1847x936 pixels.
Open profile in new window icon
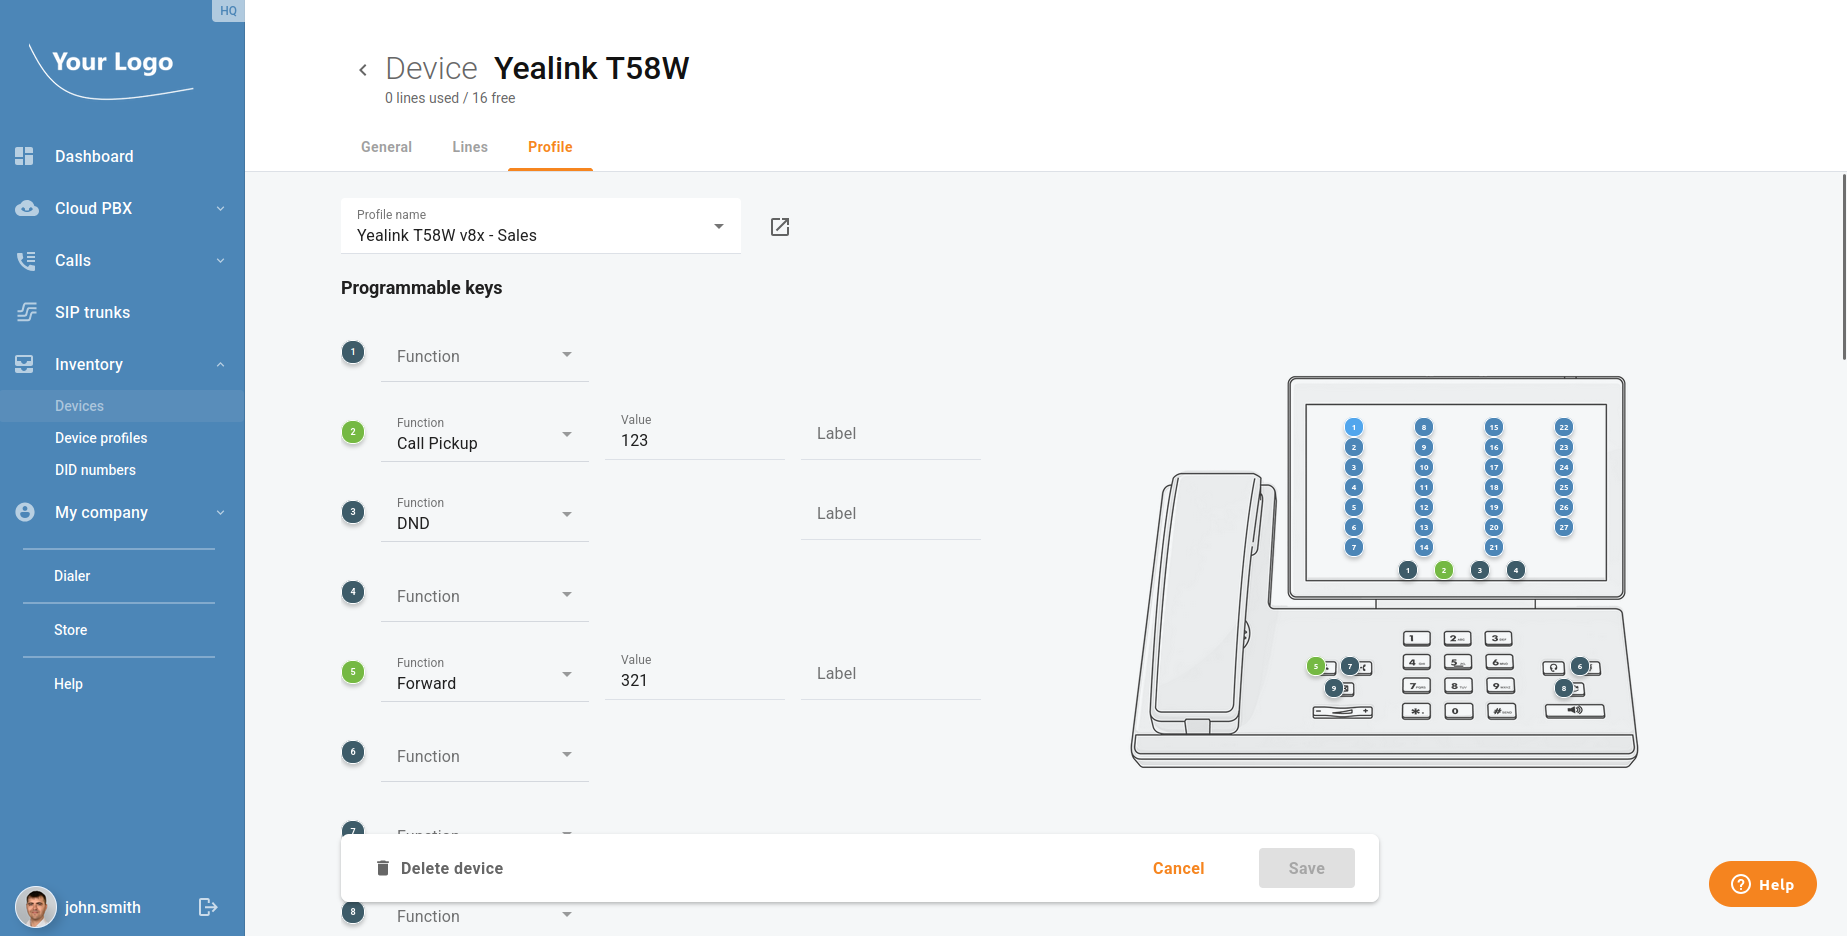780,227
